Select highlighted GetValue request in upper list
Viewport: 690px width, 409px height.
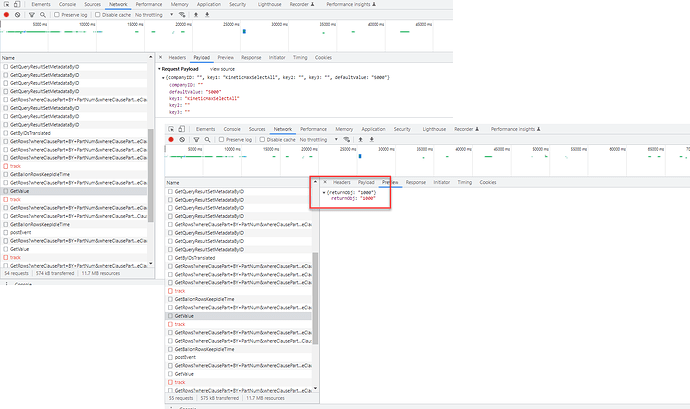pos(74,191)
